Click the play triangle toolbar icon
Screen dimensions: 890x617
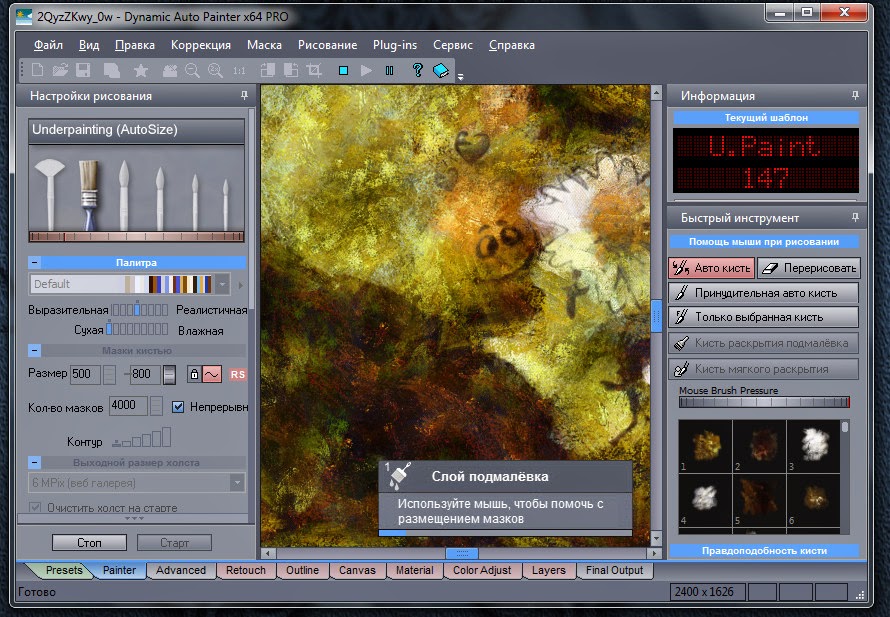click(x=366, y=70)
